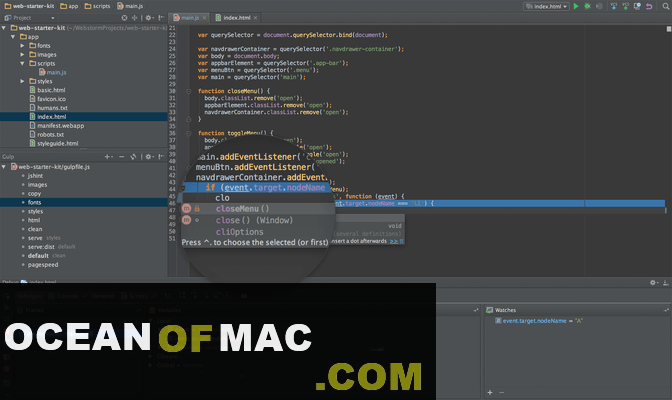Run index.html with the green play button
The height and width of the screenshot is (400, 672).
click(x=576, y=6)
